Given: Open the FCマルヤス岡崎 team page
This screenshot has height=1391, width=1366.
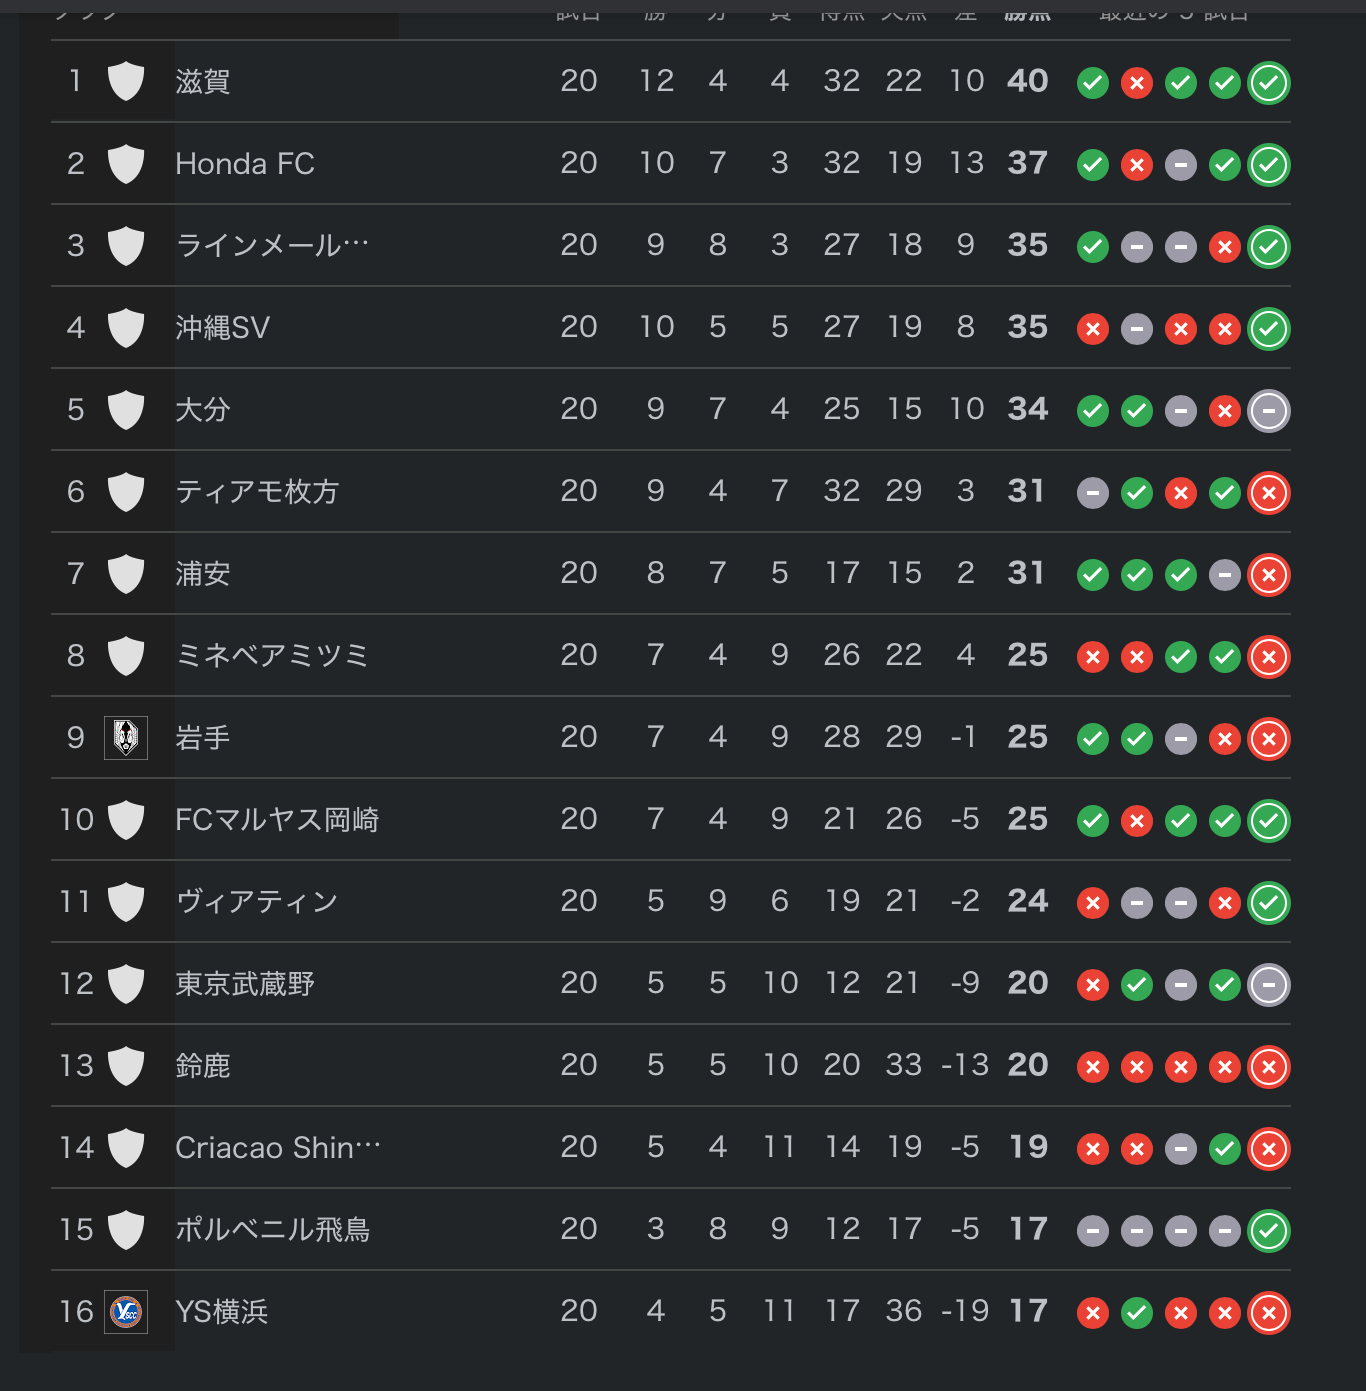Looking at the screenshot, I should pyautogui.click(x=277, y=820).
